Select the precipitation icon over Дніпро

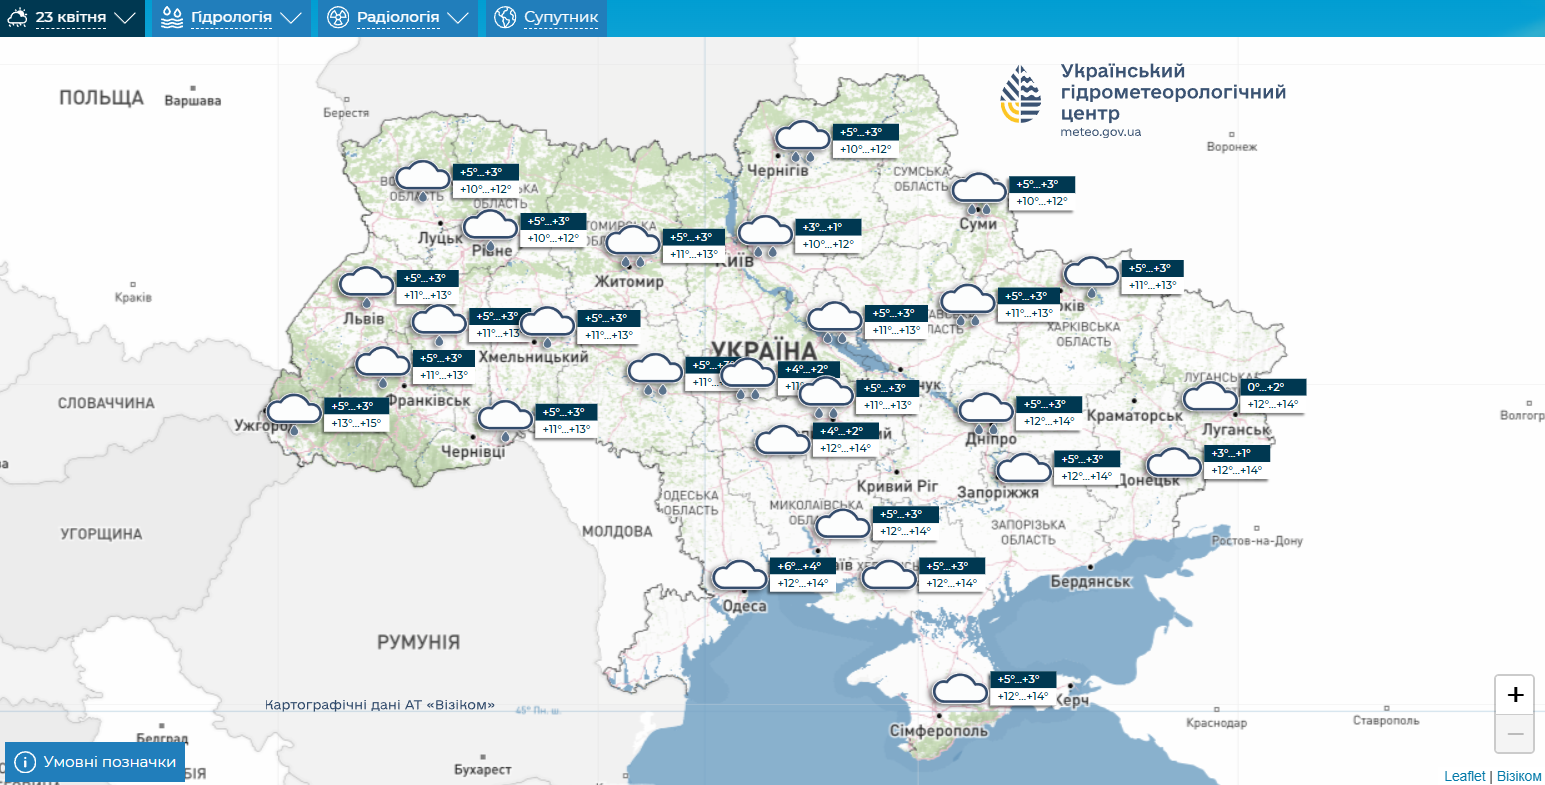[x=986, y=409]
